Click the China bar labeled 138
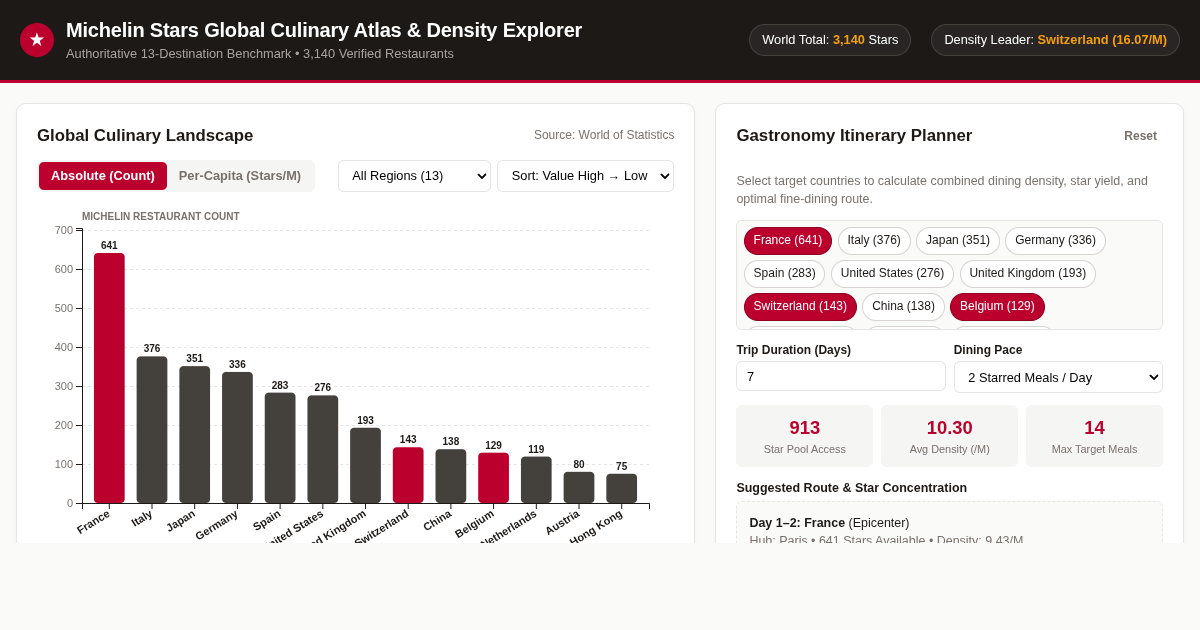The width and height of the screenshot is (1200, 630). [451, 476]
